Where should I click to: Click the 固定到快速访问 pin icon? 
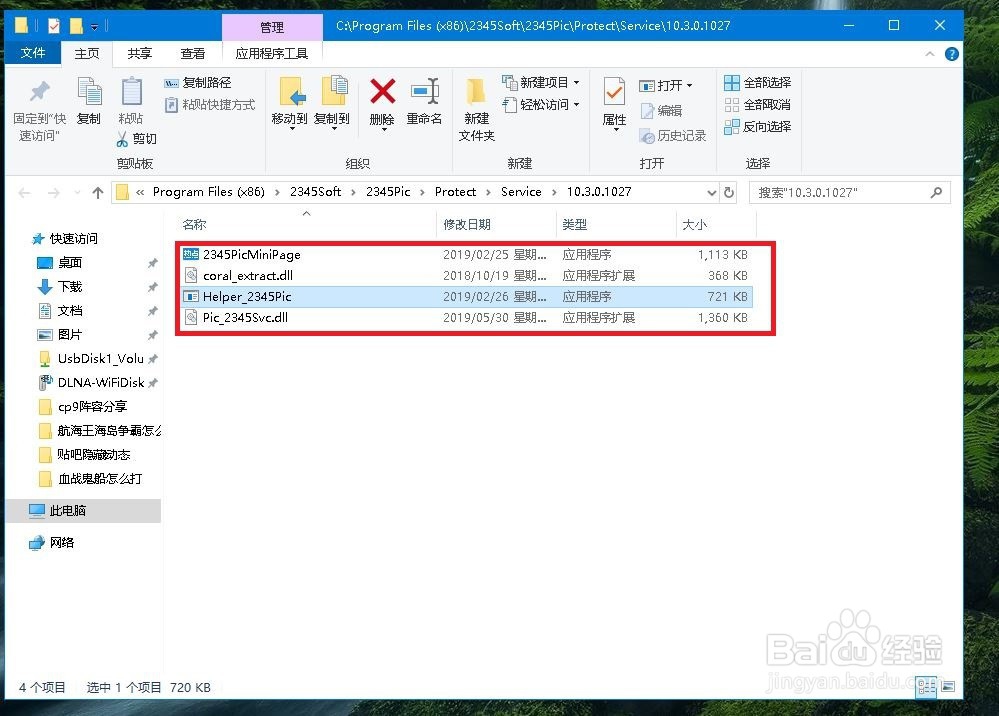point(40,92)
